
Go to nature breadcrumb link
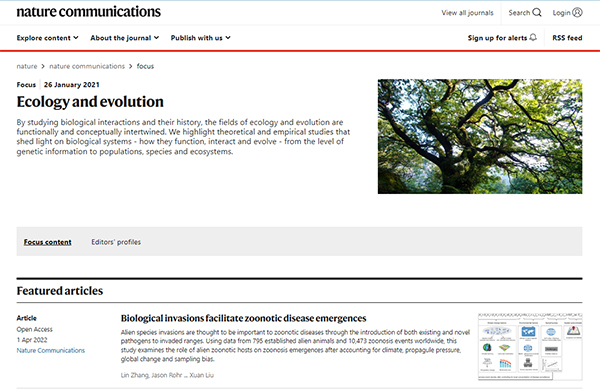[x=27, y=66]
